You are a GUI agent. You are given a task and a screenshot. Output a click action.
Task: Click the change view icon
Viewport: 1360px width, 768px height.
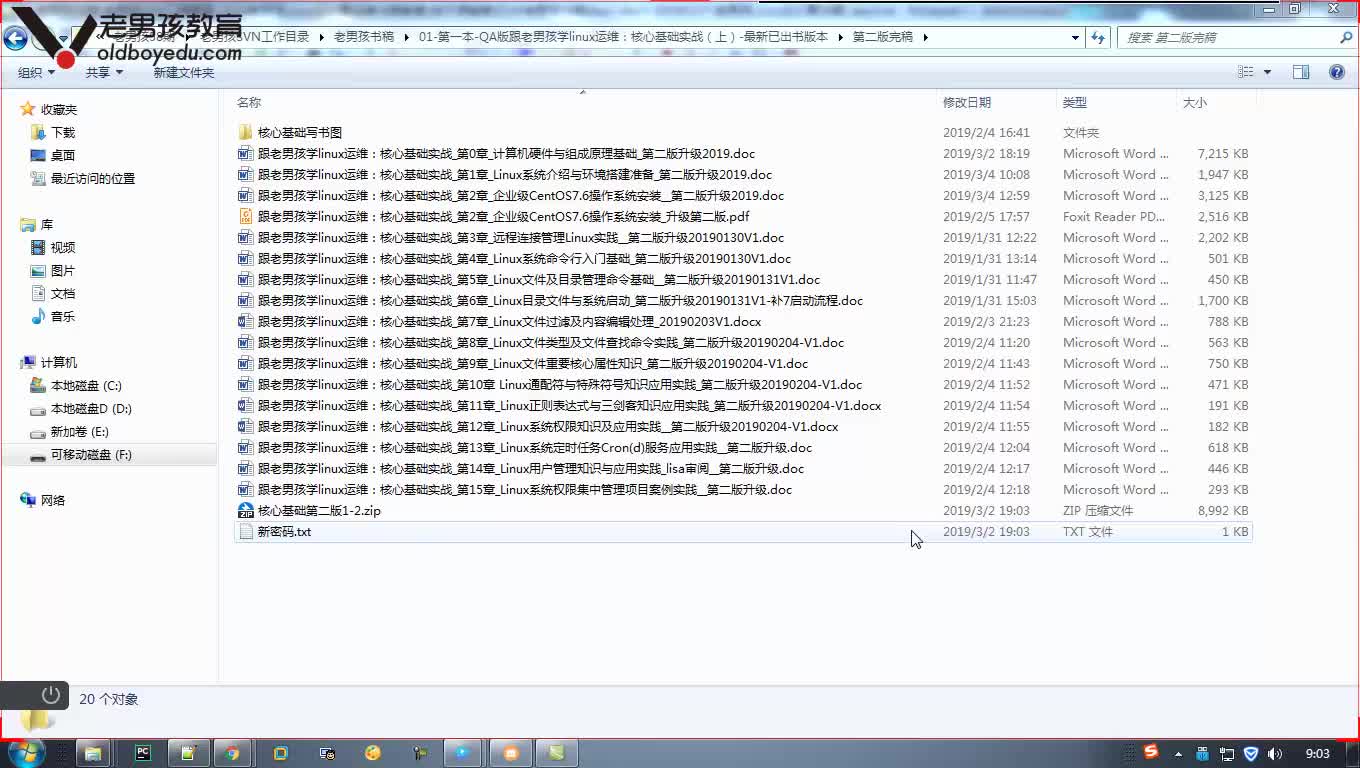1246,72
